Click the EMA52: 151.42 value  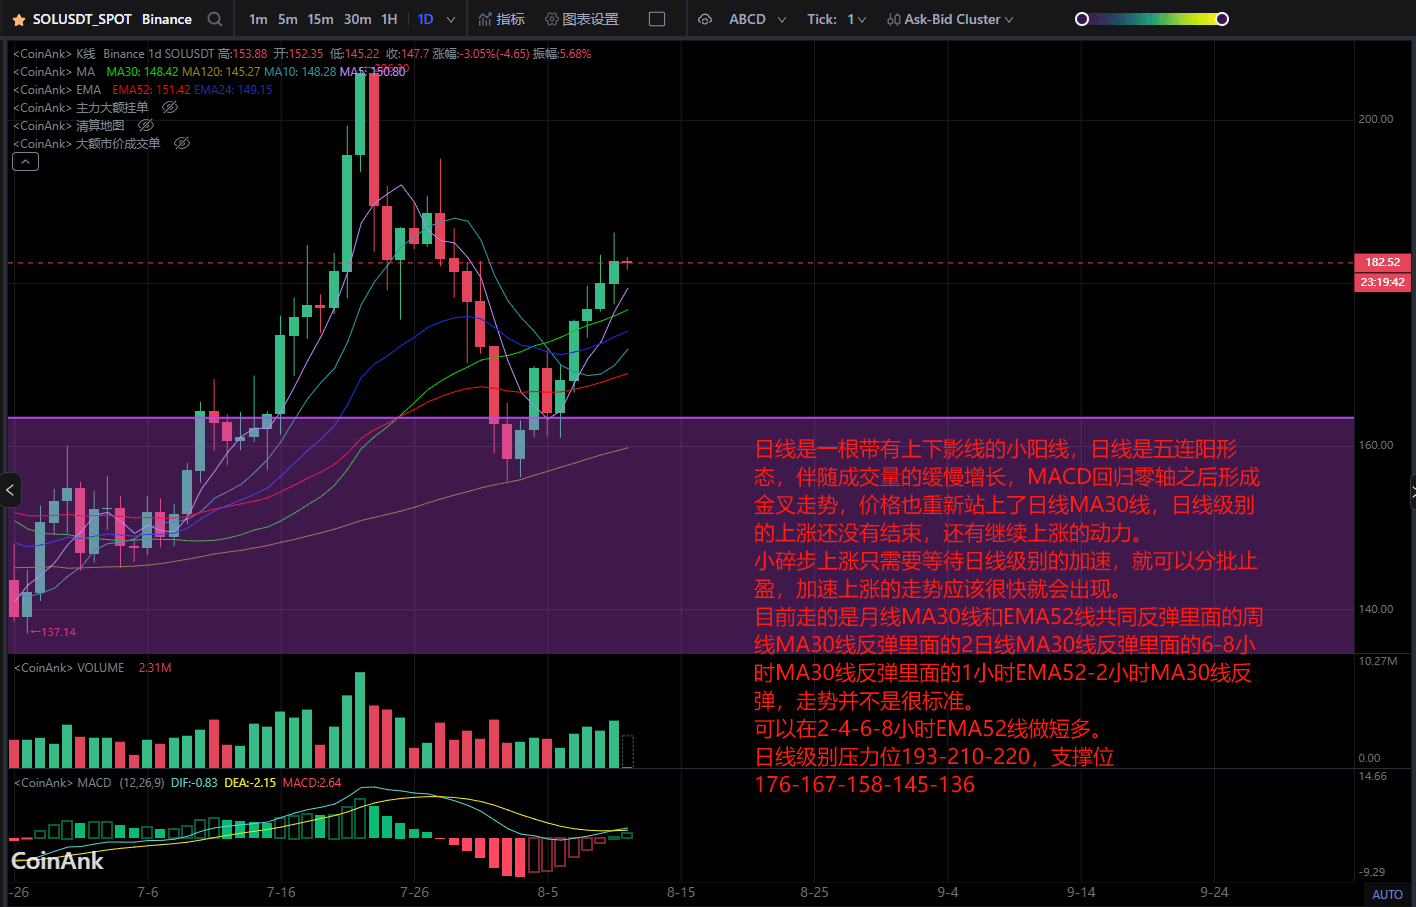[x=151, y=89]
